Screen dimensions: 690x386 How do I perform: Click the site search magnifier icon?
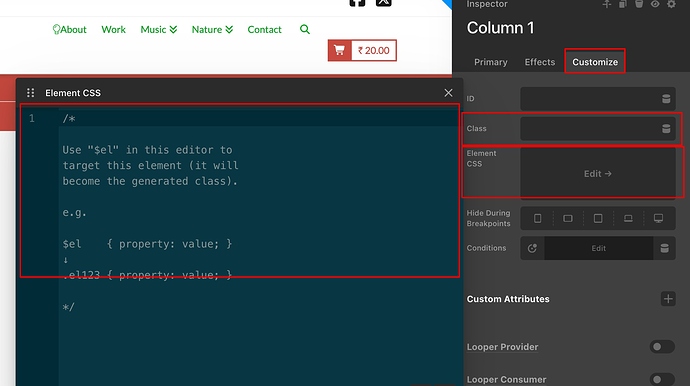(x=305, y=29)
